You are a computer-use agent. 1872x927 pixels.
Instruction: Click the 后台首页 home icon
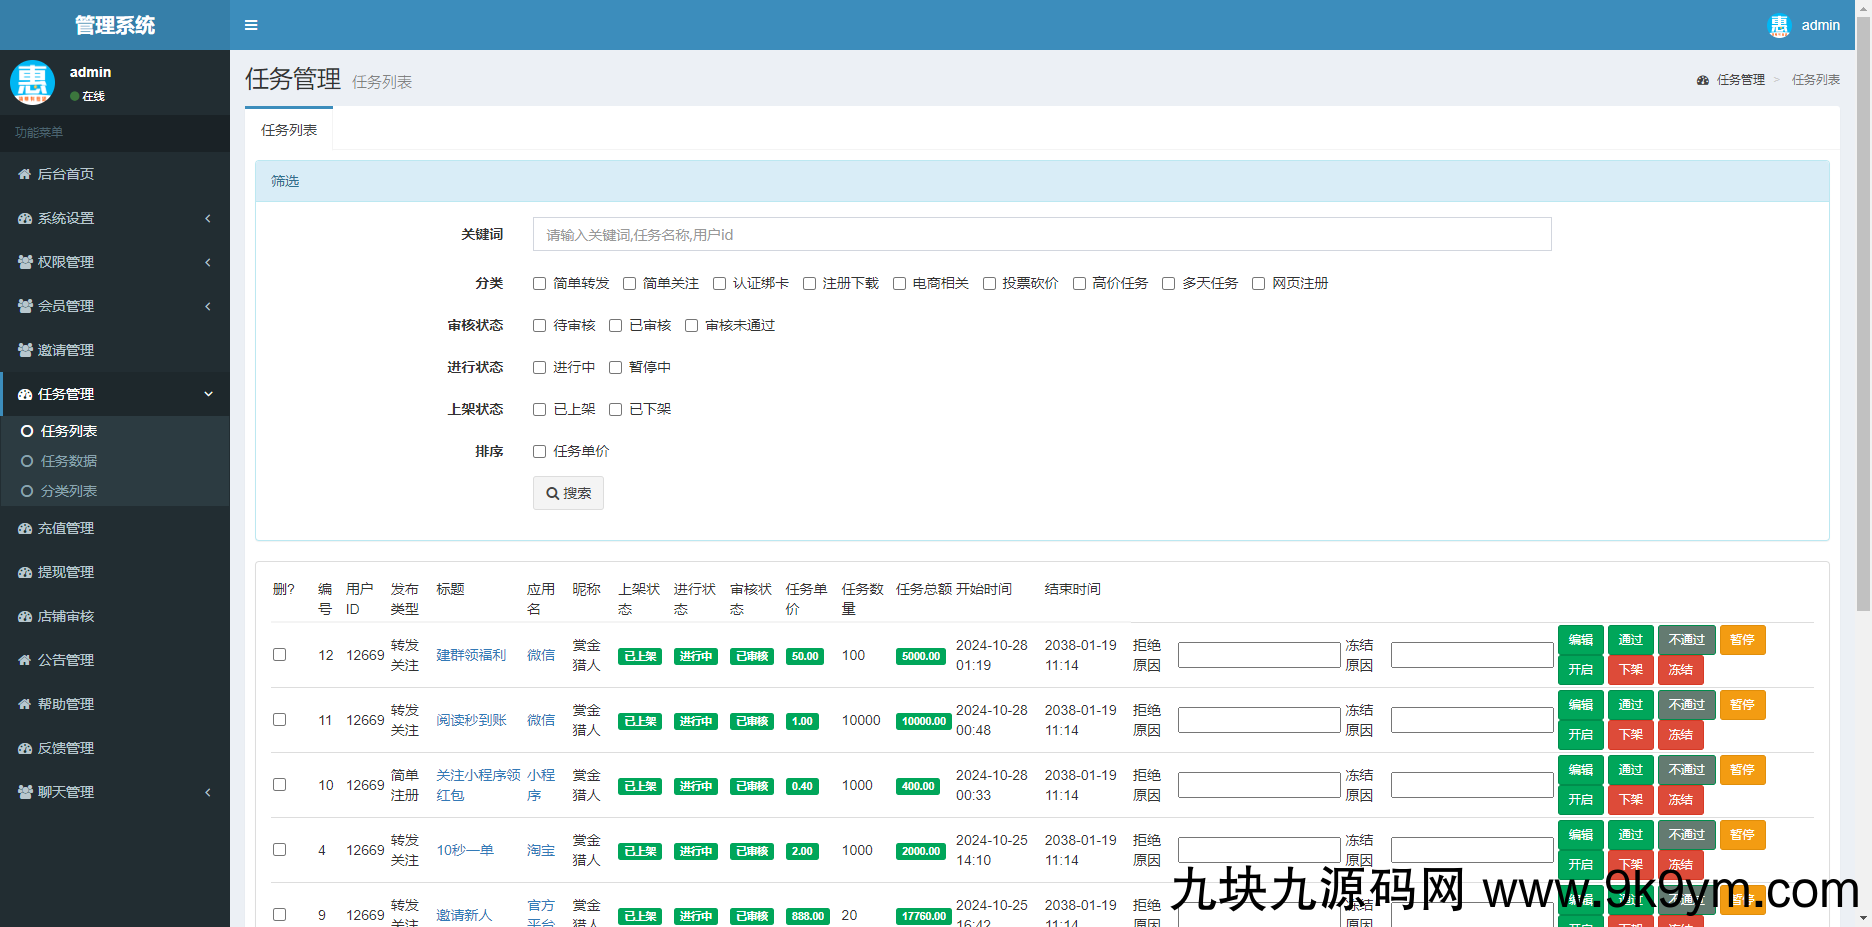[x=25, y=174]
